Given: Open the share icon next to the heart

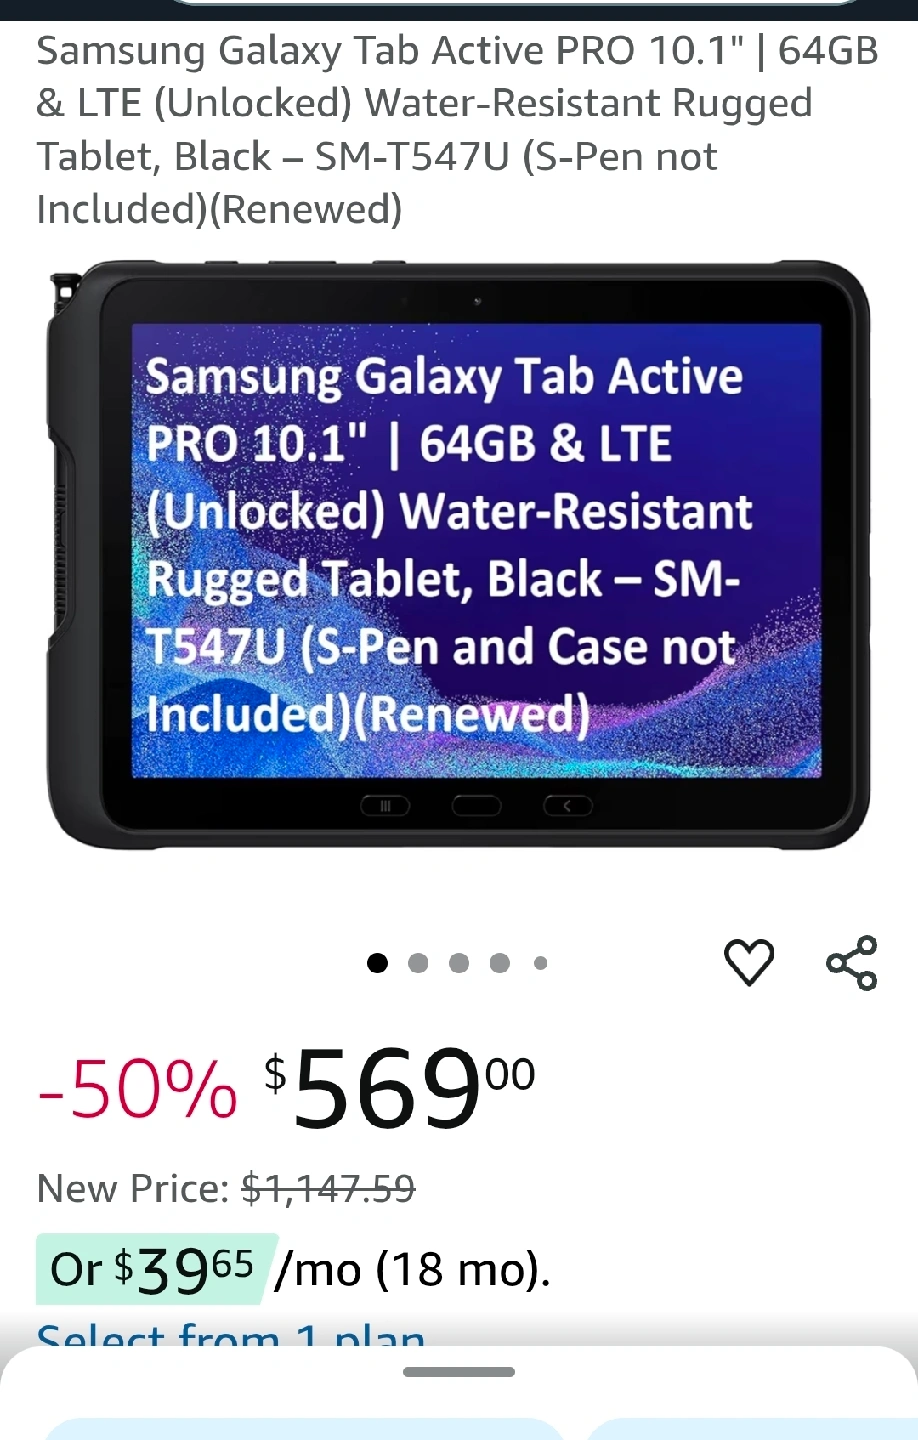Looking at the screenshot, I should (x=852, y=963).
